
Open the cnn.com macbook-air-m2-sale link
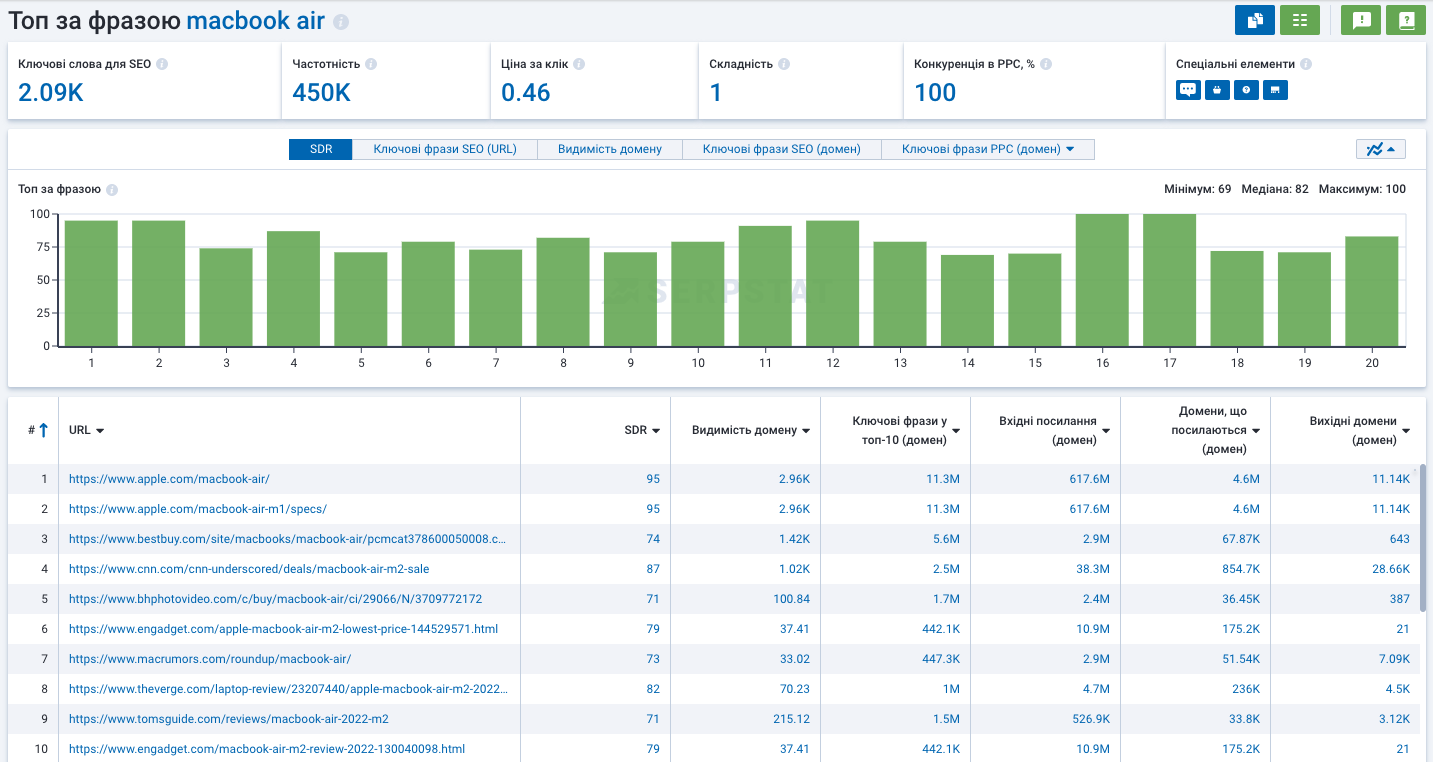pos(249,569)
